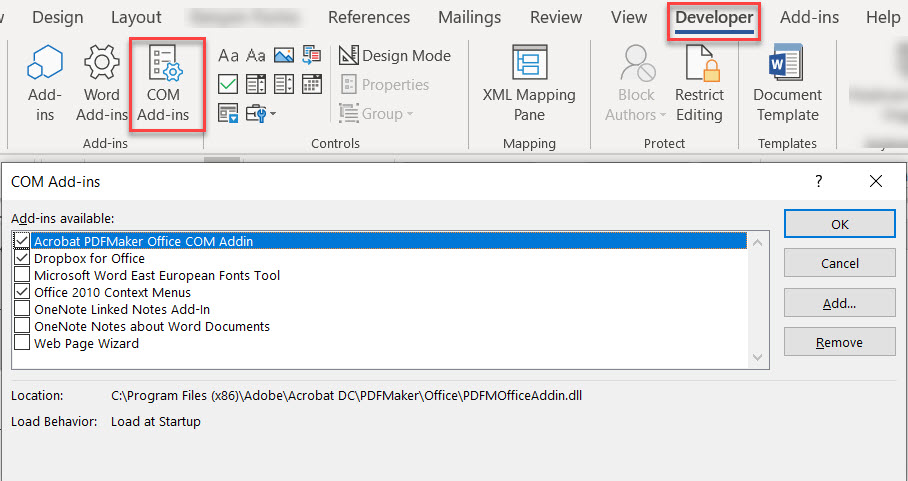This screenshot has width=908, height=481.
Task: Open the Add-ins ribbon tab
Action: point(809,17)
